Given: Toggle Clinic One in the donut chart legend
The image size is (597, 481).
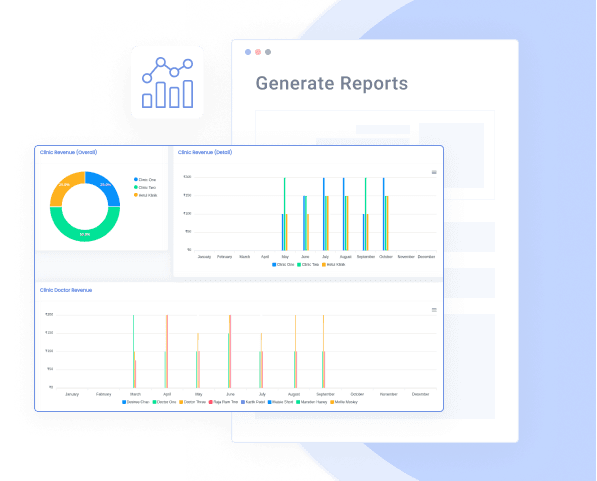Looking at the screenshot, I should [145, 179].
